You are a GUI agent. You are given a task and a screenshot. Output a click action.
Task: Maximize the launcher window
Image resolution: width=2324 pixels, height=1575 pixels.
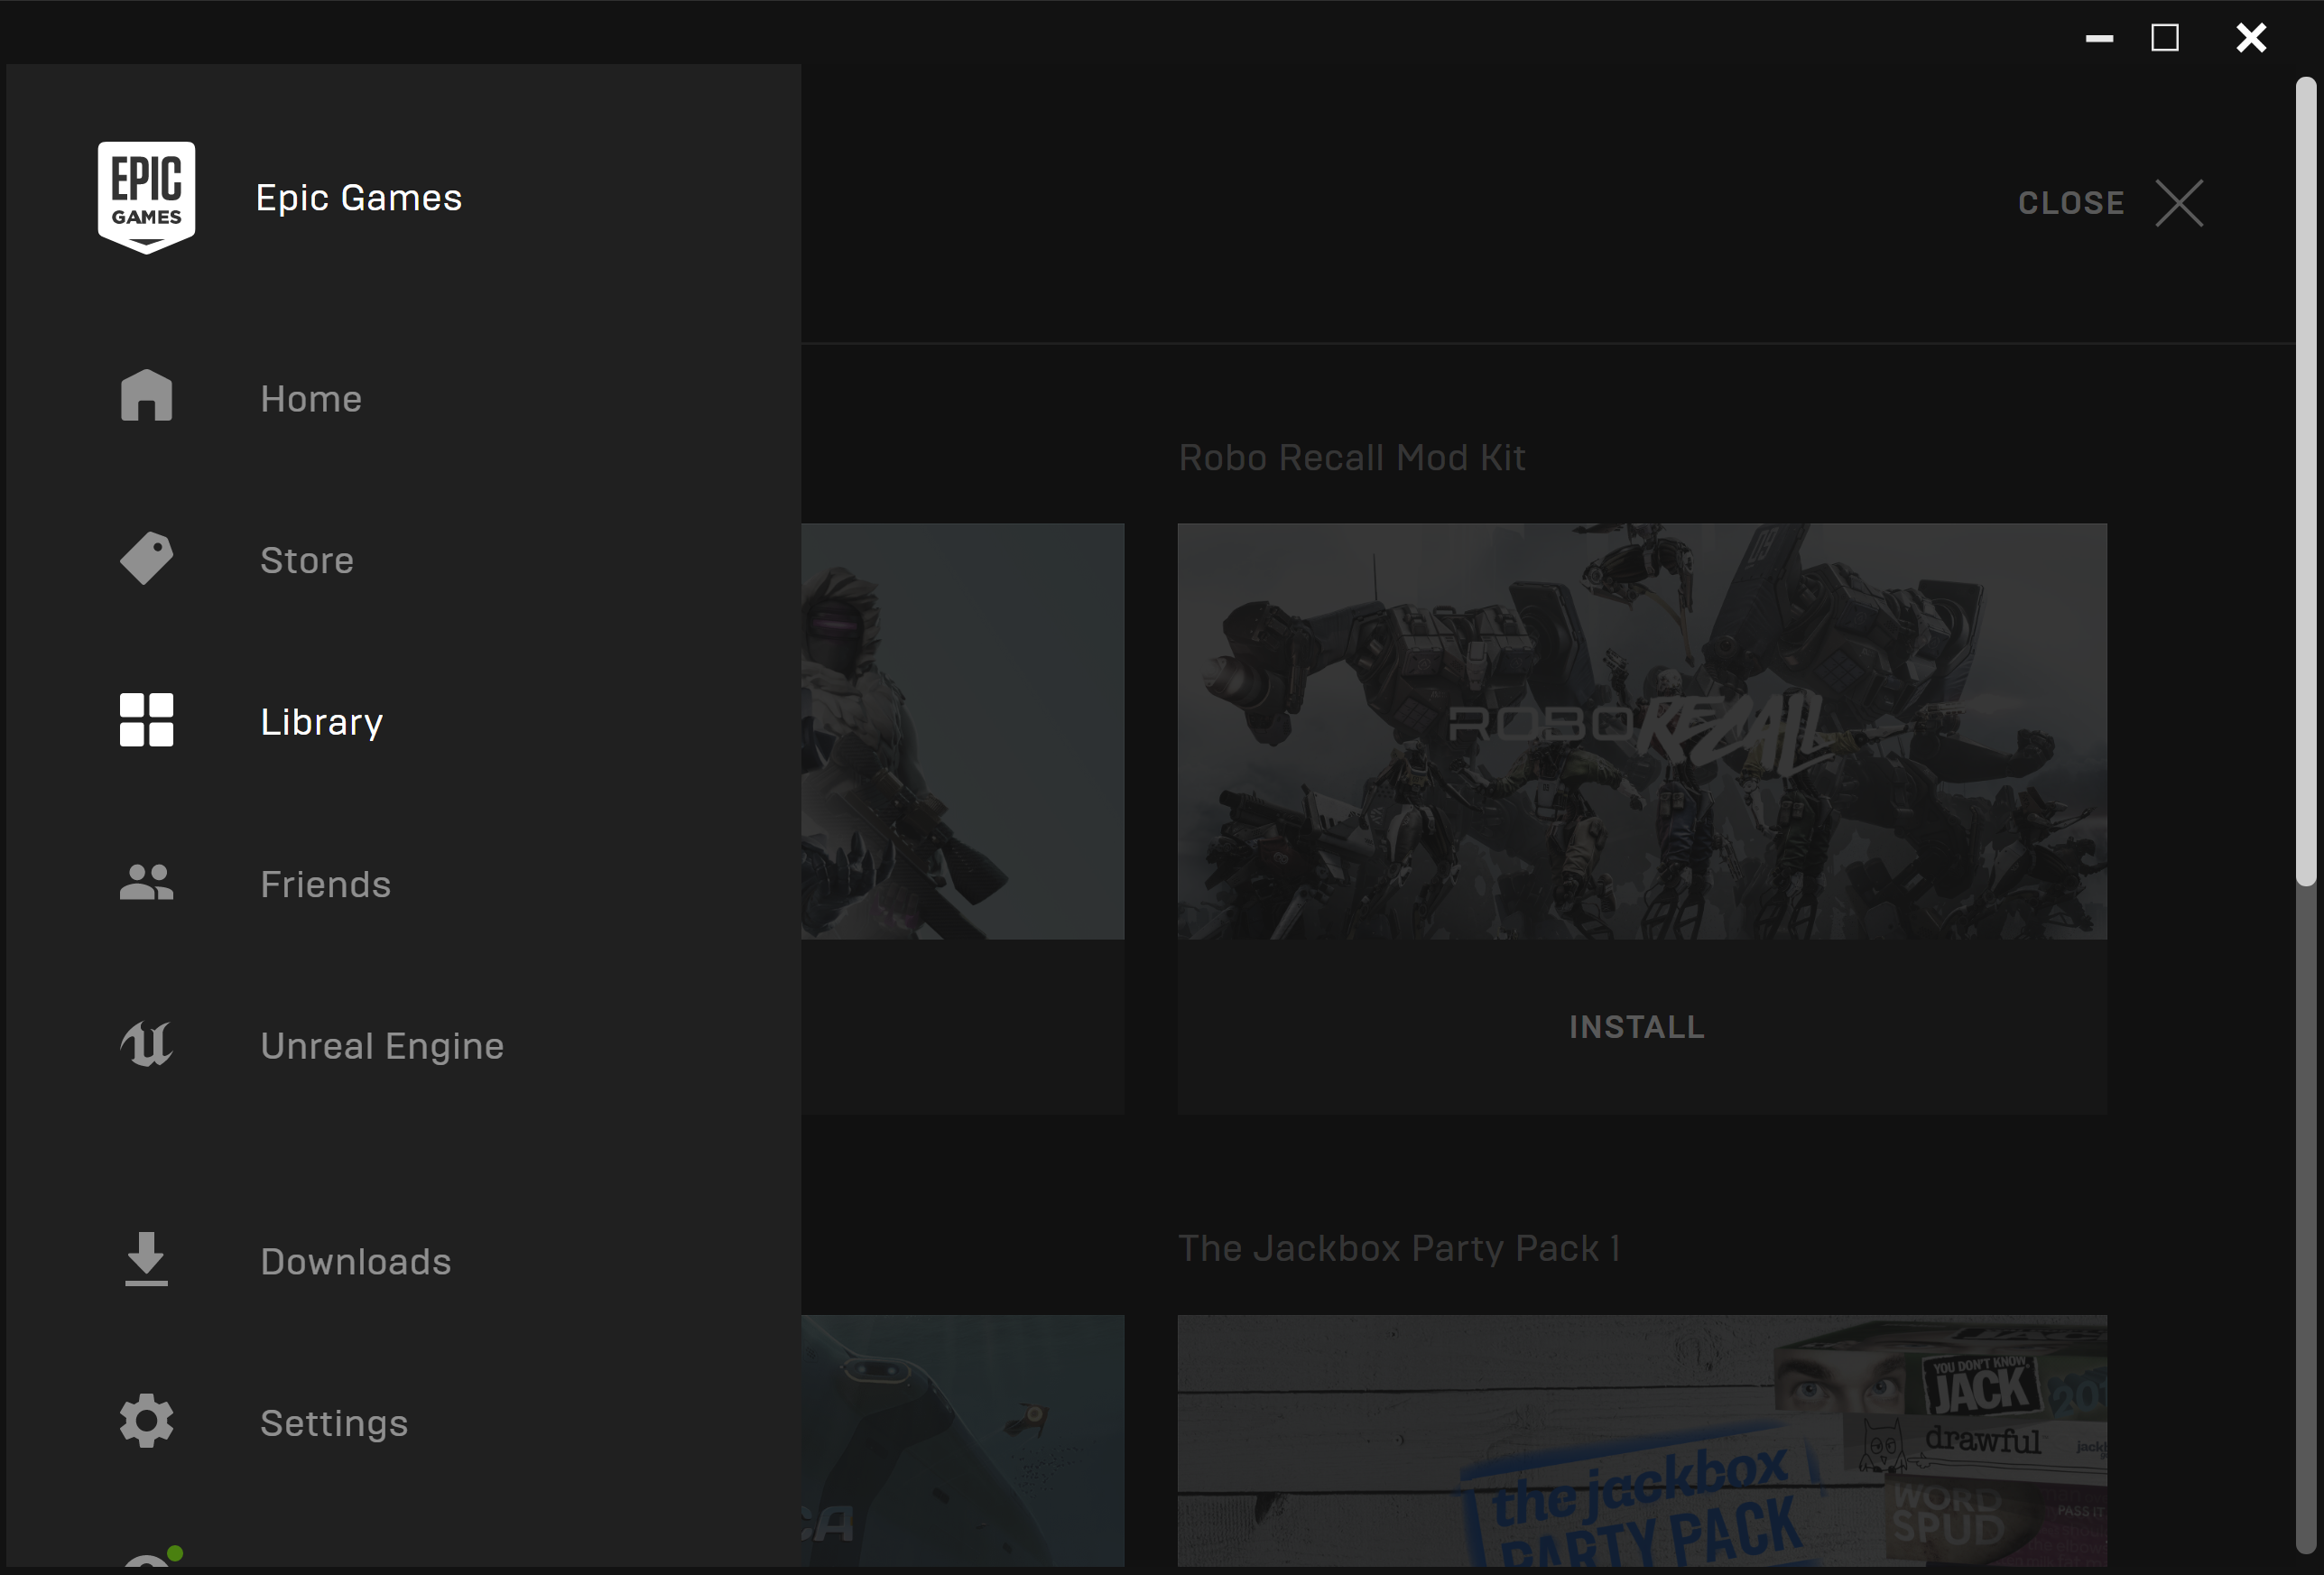pos(2165,38)
